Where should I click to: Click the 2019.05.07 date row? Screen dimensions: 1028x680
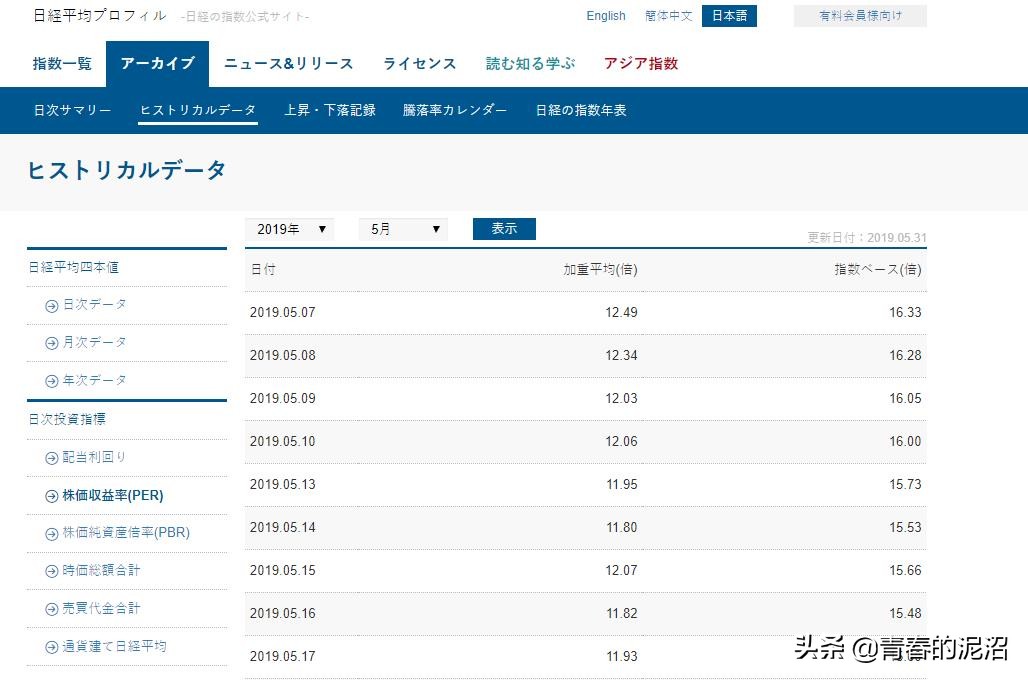click(280, 312)
